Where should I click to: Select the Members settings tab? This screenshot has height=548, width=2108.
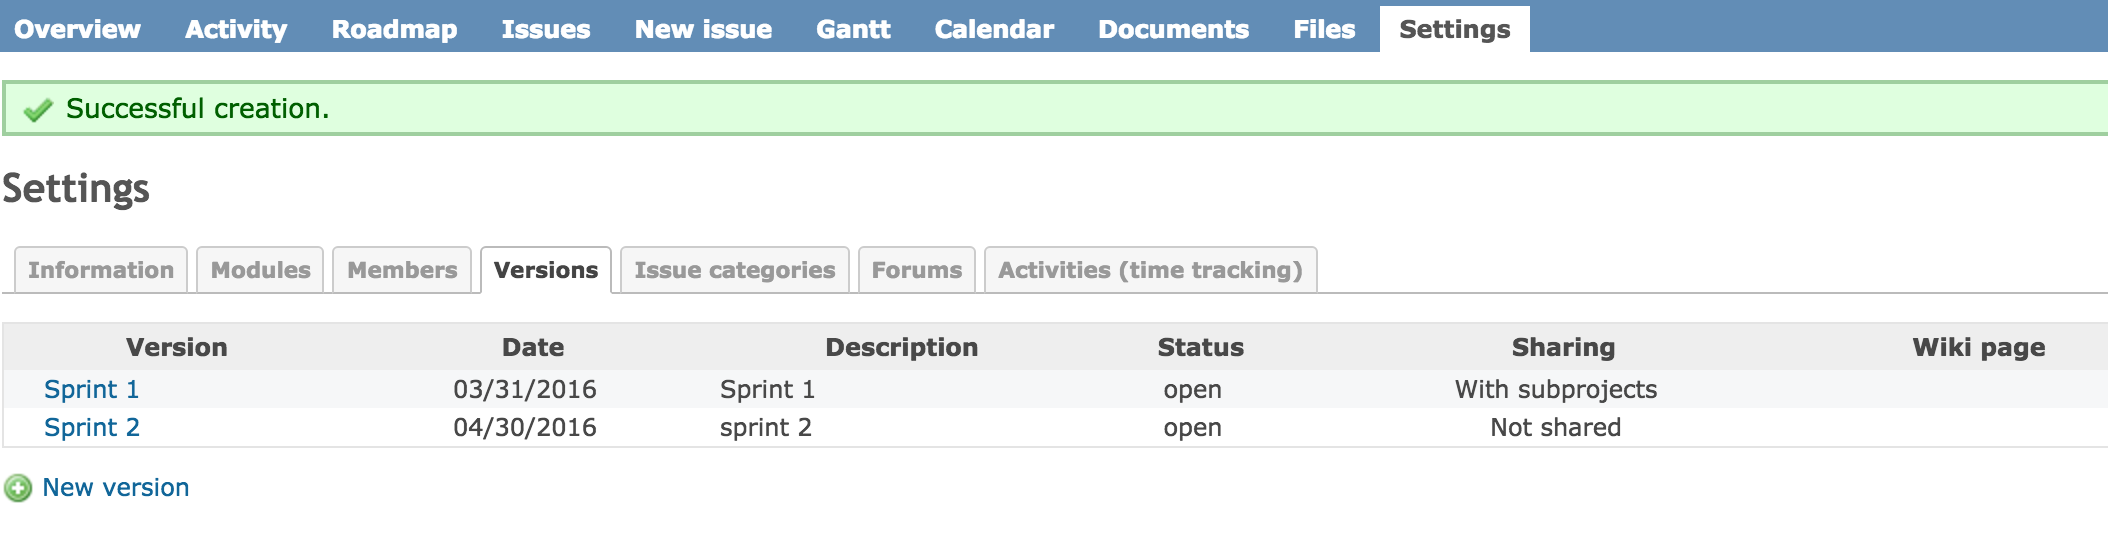402,270
